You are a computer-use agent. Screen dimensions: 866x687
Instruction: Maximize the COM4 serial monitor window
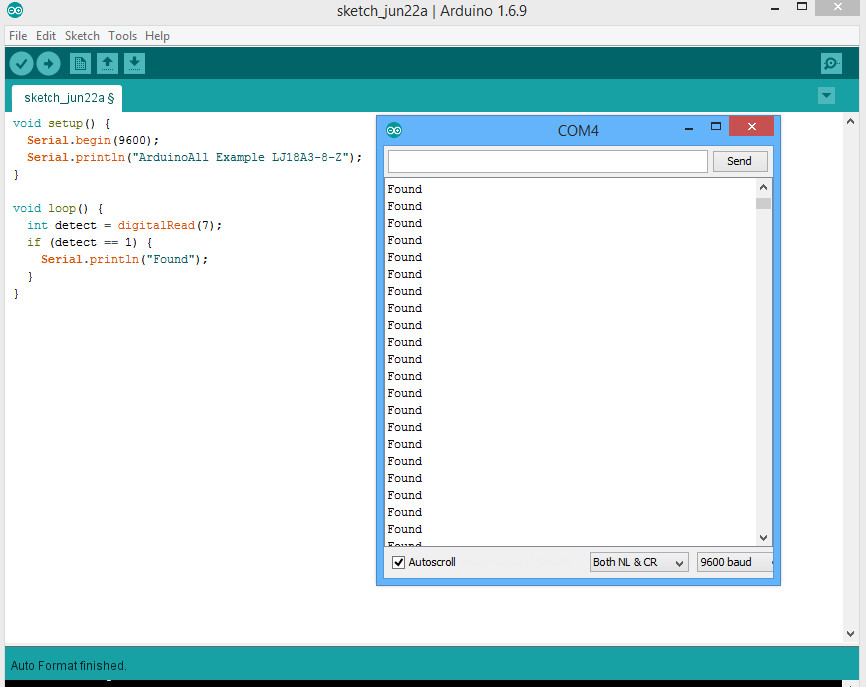716,126
